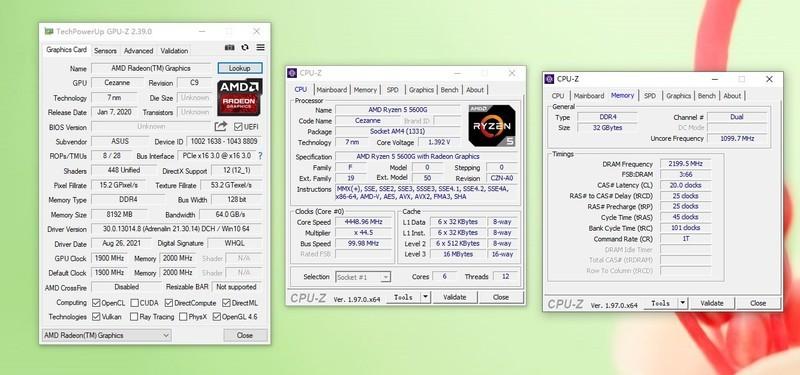Screen dimensions: 800x375
Task: Open the Socket #1 selection dropdown
Action: [363, 277]
